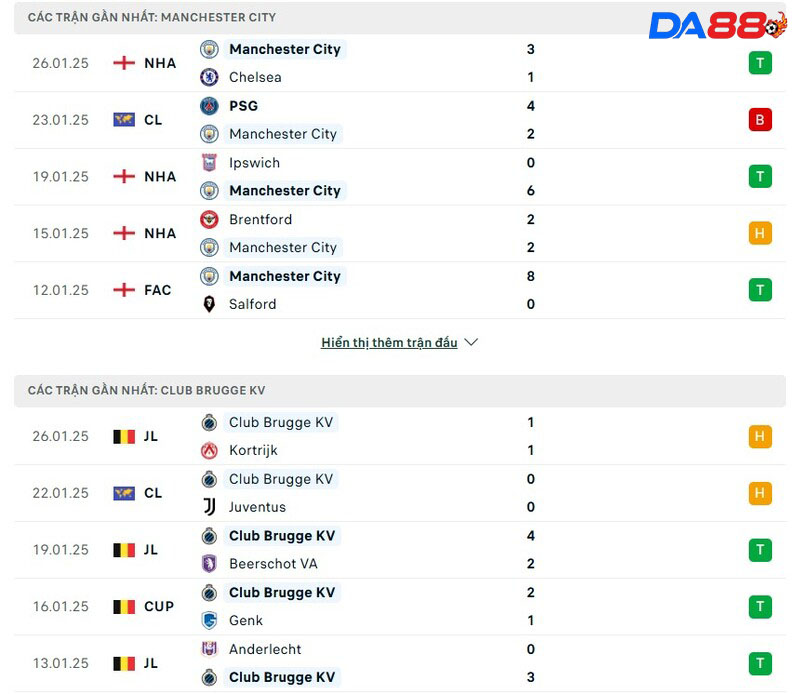Click the DA88 logo
The image size is (800, 694).
[x=717, y=25]
